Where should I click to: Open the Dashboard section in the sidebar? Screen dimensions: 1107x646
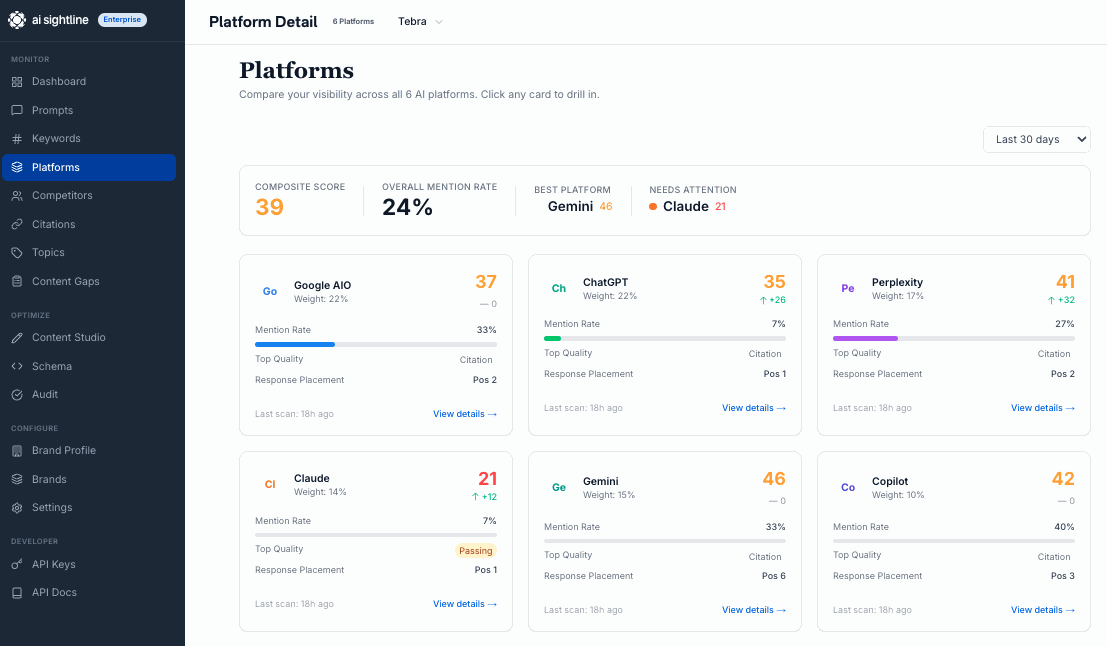(60, 81)
